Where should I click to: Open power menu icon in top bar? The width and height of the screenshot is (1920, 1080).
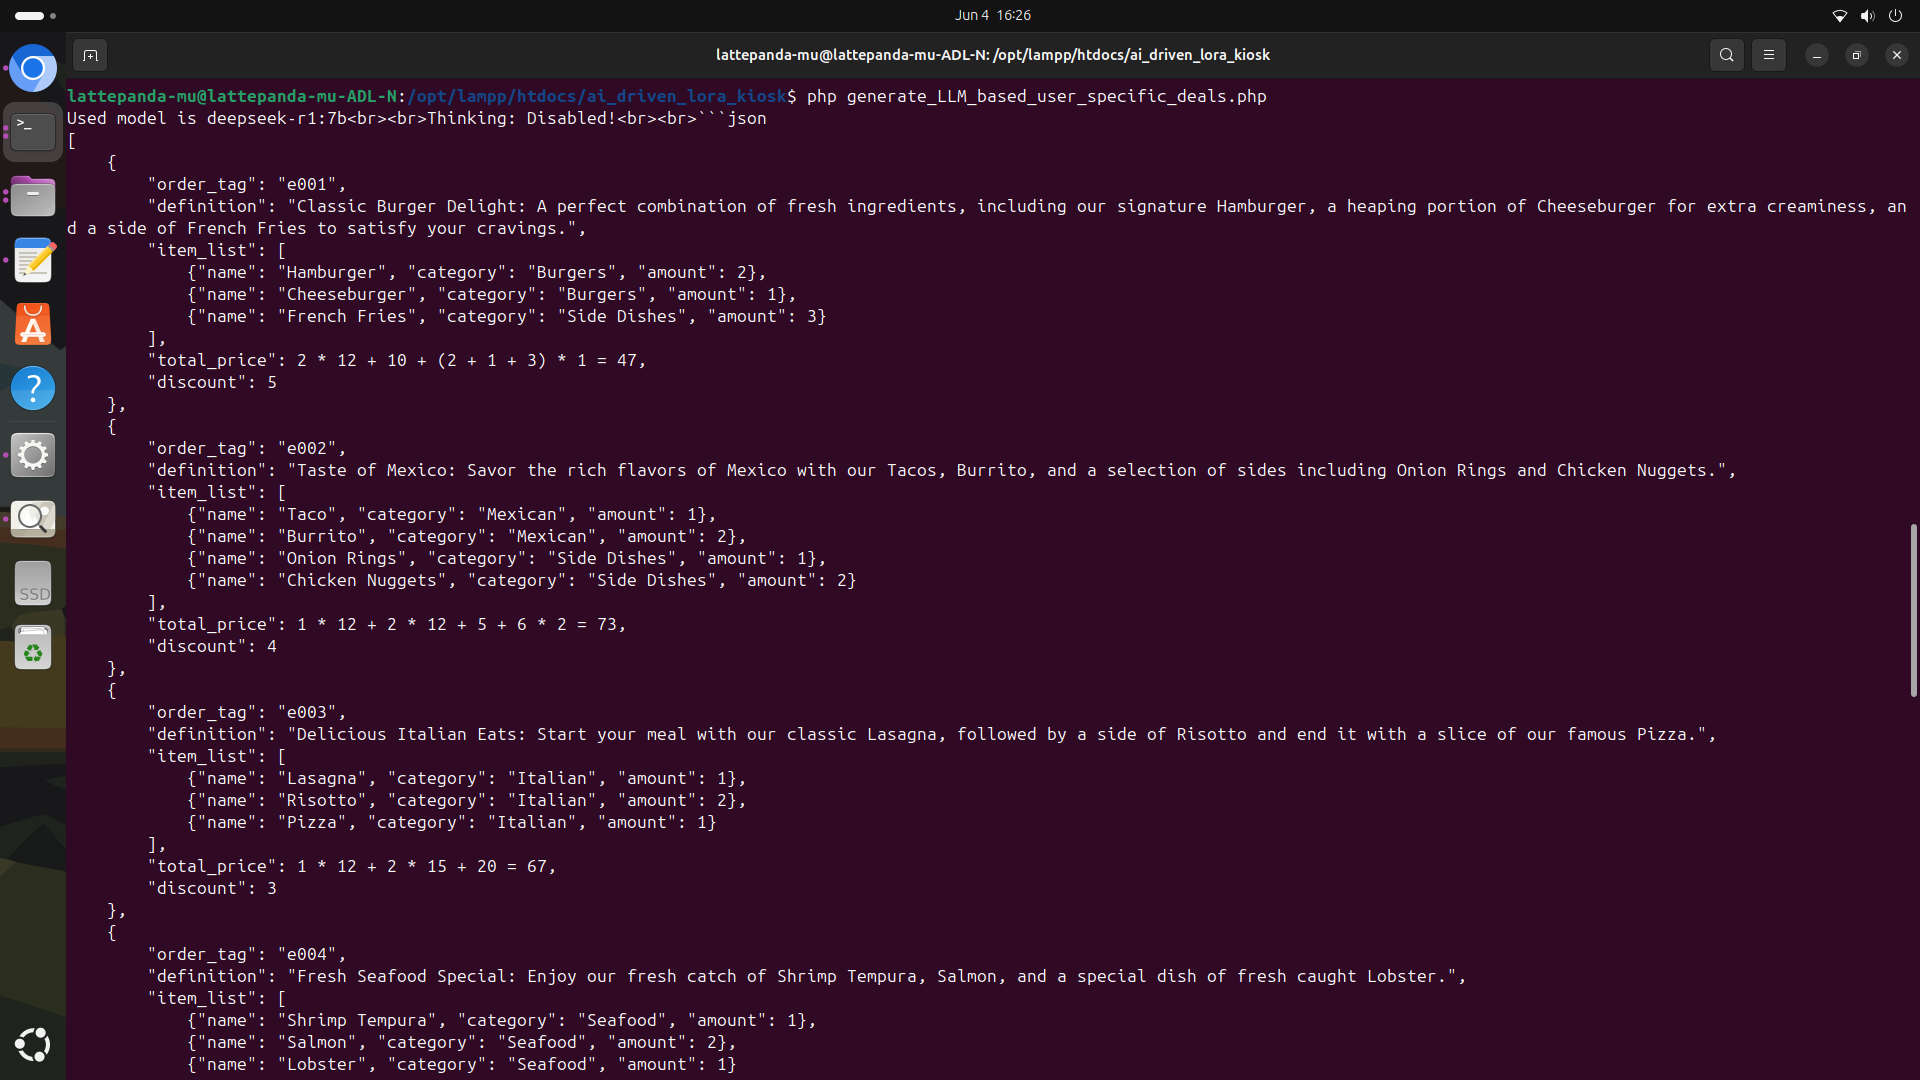pos(1895,15)
